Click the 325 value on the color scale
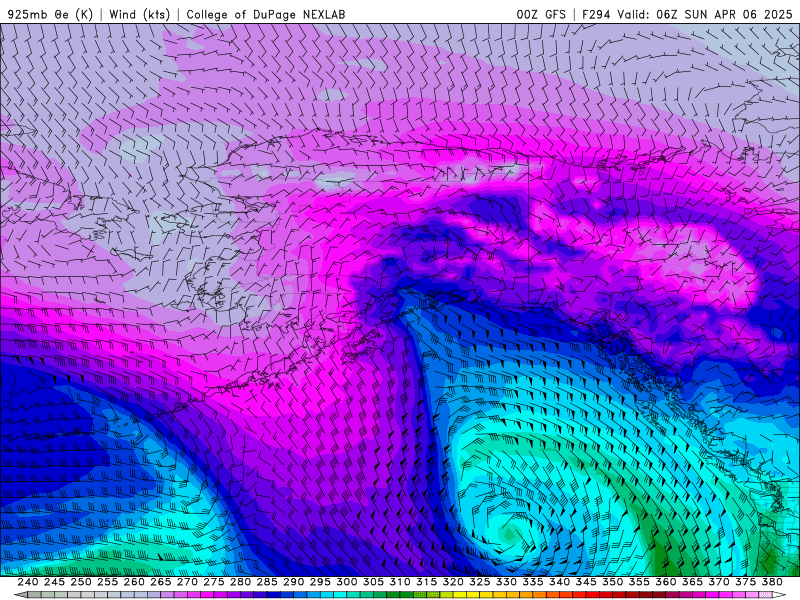 tap(479, 582)
